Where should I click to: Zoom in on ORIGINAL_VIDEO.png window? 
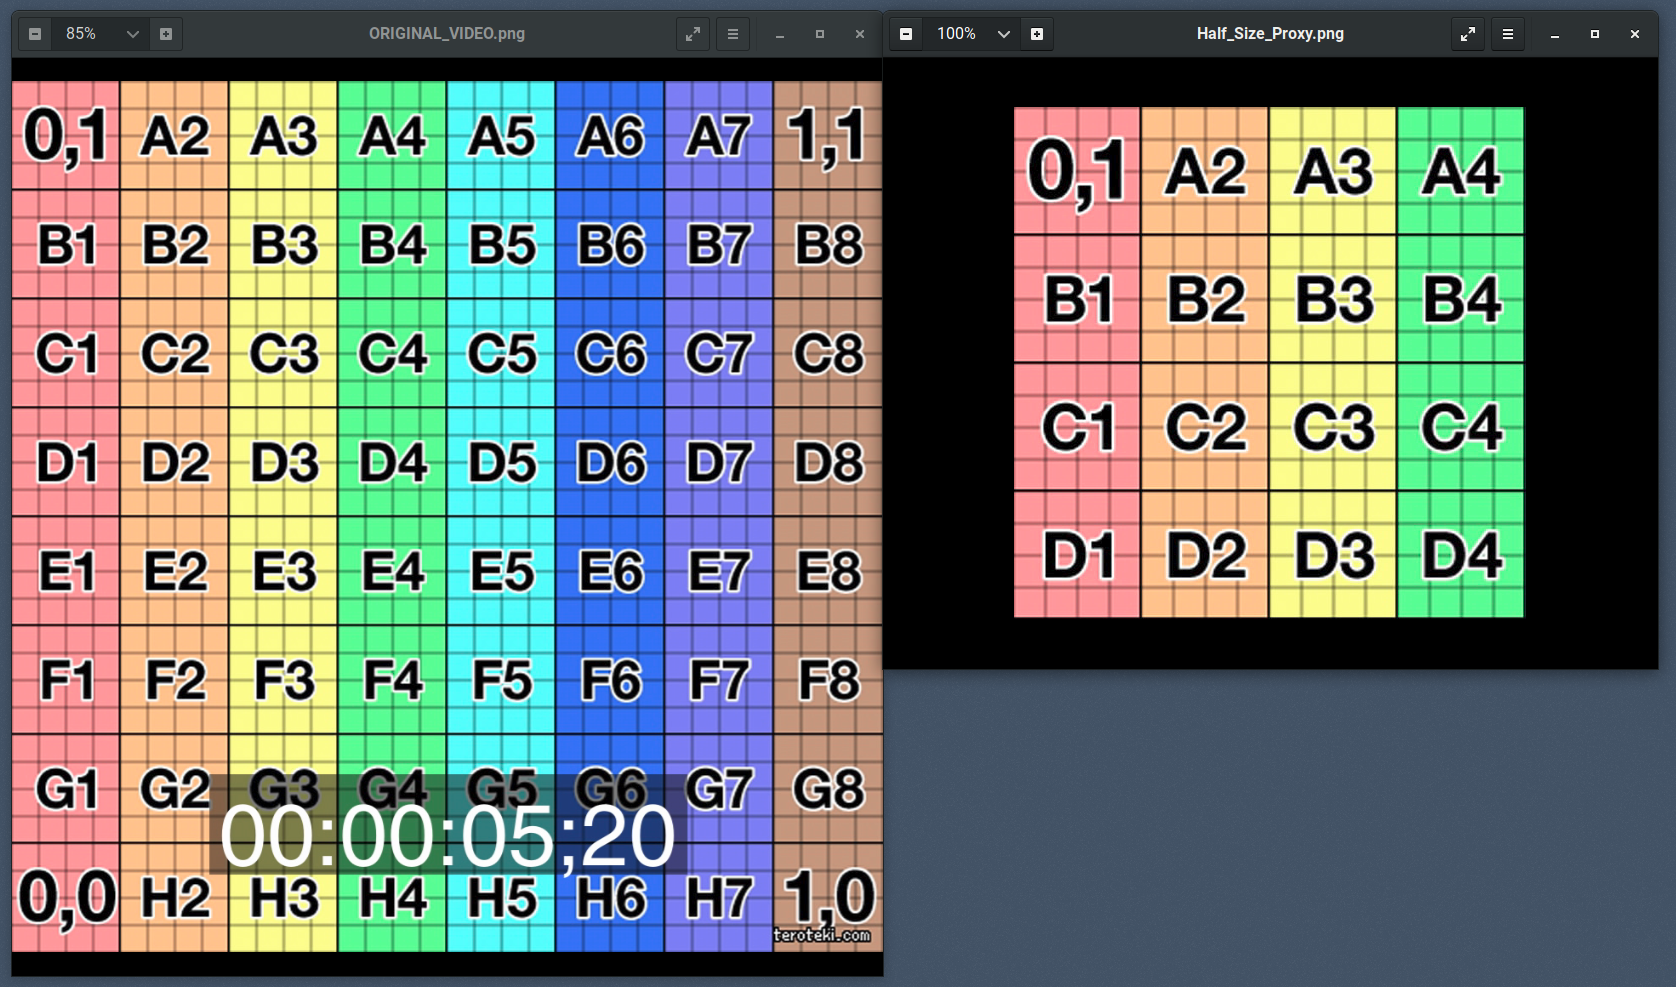[x=166, y=34]
